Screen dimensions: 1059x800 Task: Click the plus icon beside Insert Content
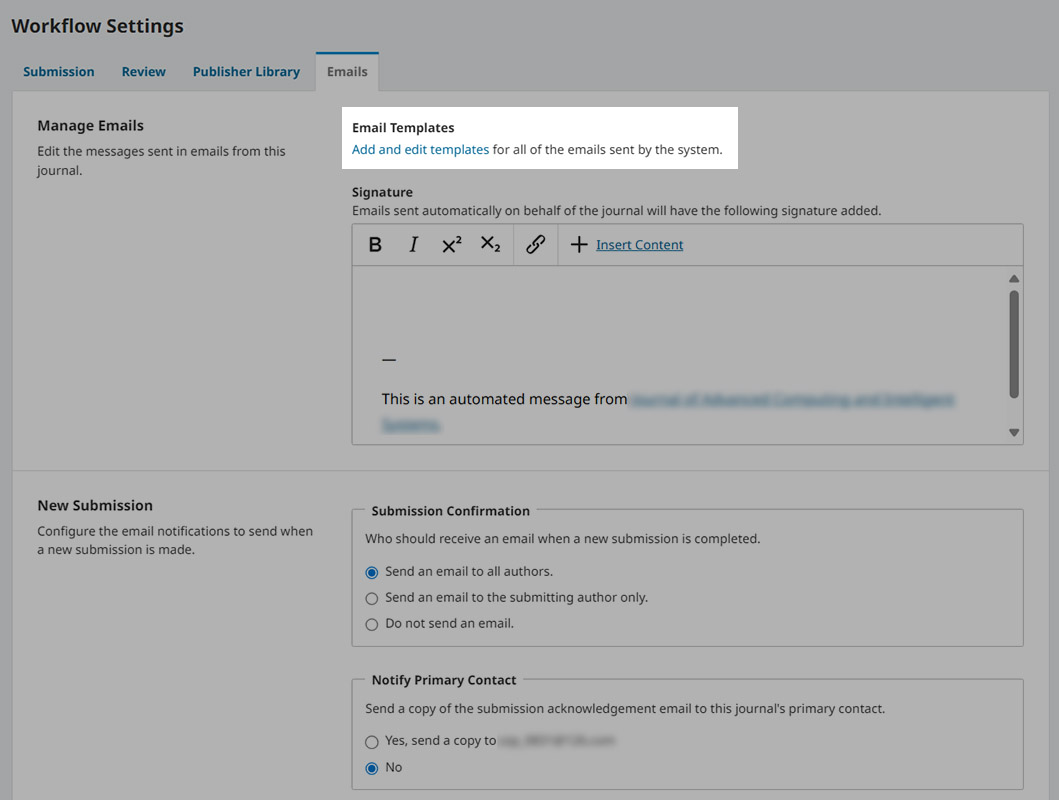pos(579,244)
